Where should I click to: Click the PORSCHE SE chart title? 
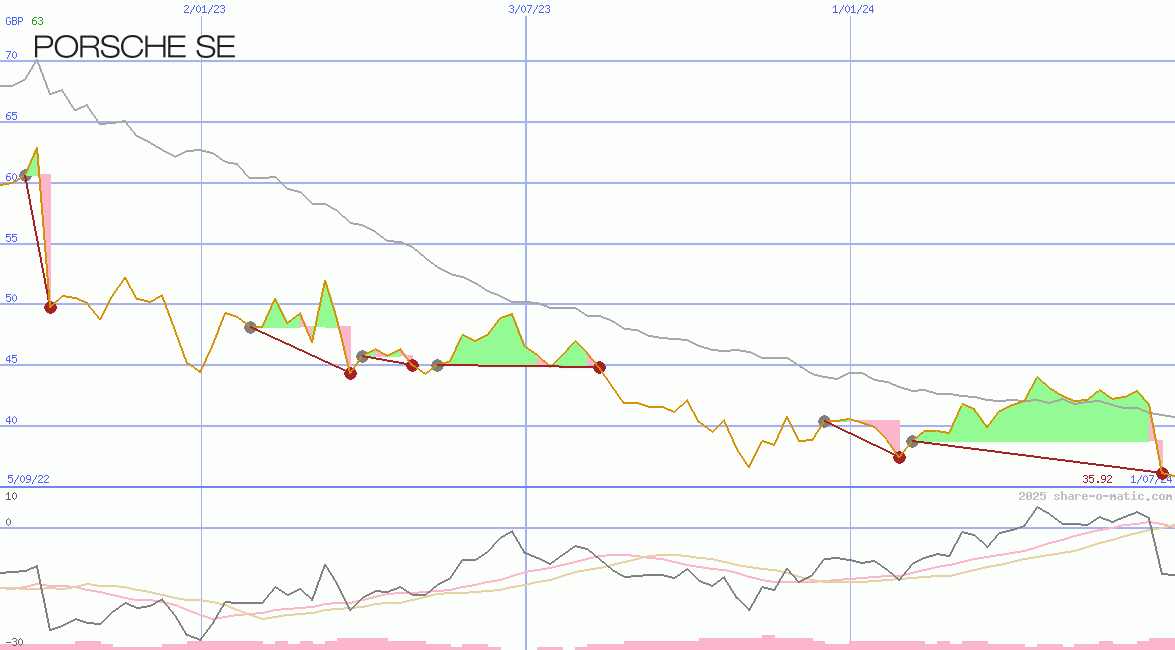pyautogui.click(x=135, y=46)
